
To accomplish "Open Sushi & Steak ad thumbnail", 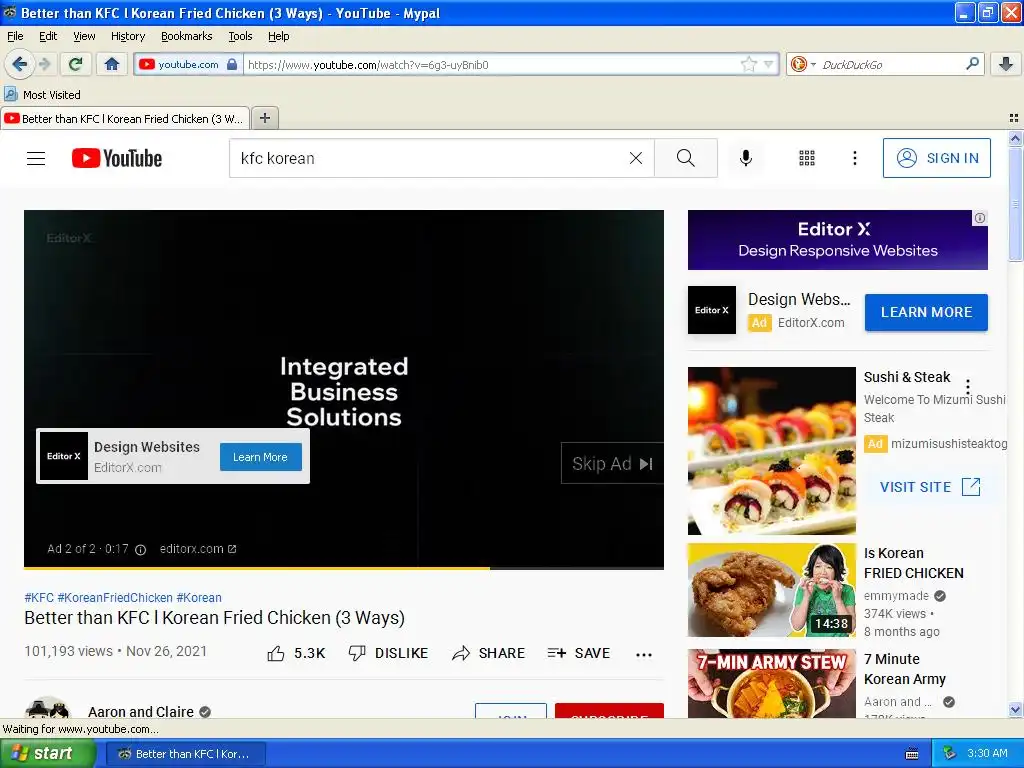I will click(x=771, y=451).
